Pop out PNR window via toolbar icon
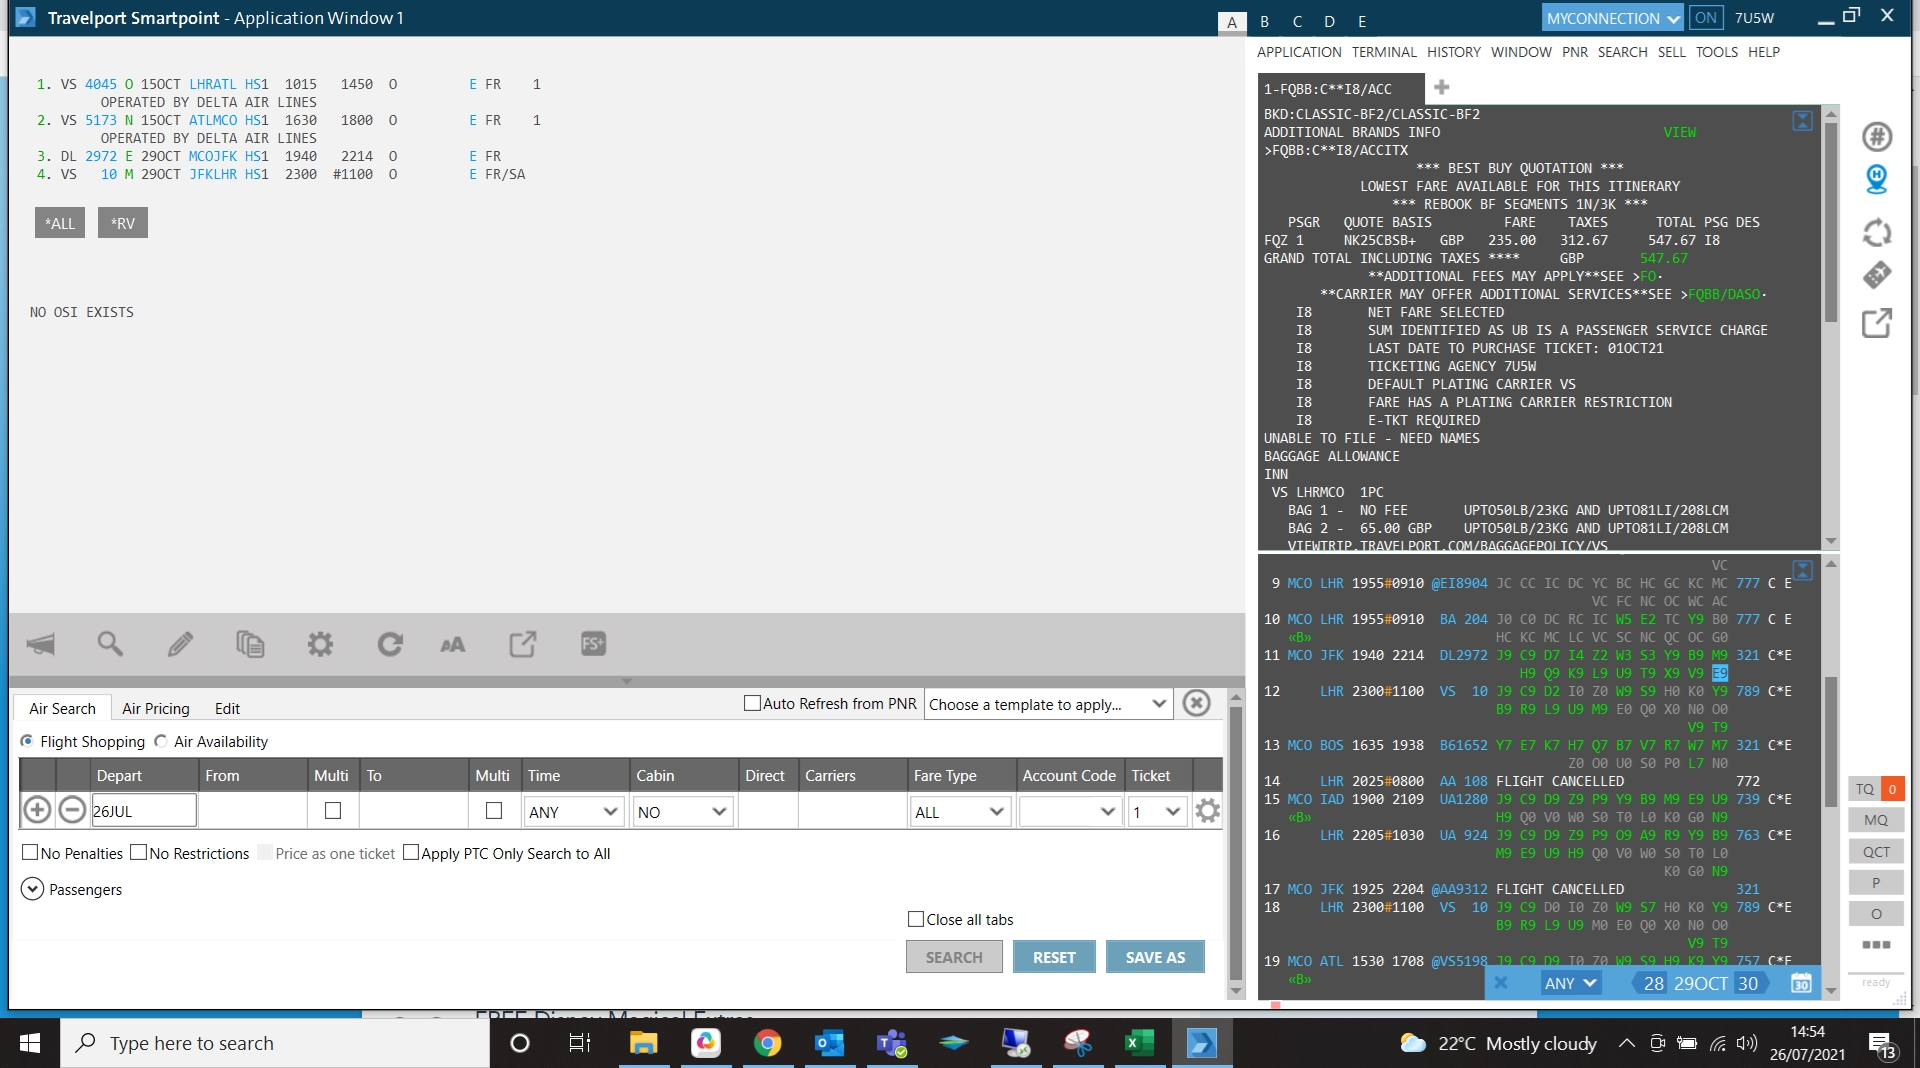This screenshot has width=1920, height=1068. (x=523, y=644)
